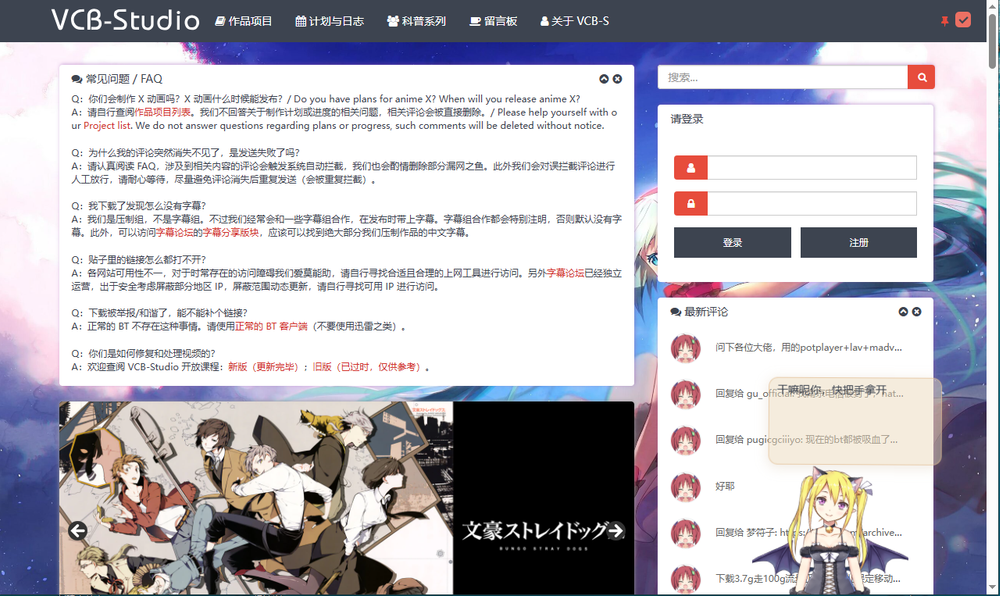Click the red checkmark box in the navbar
The image size is (1000, 596).
(x=965, y=19)
